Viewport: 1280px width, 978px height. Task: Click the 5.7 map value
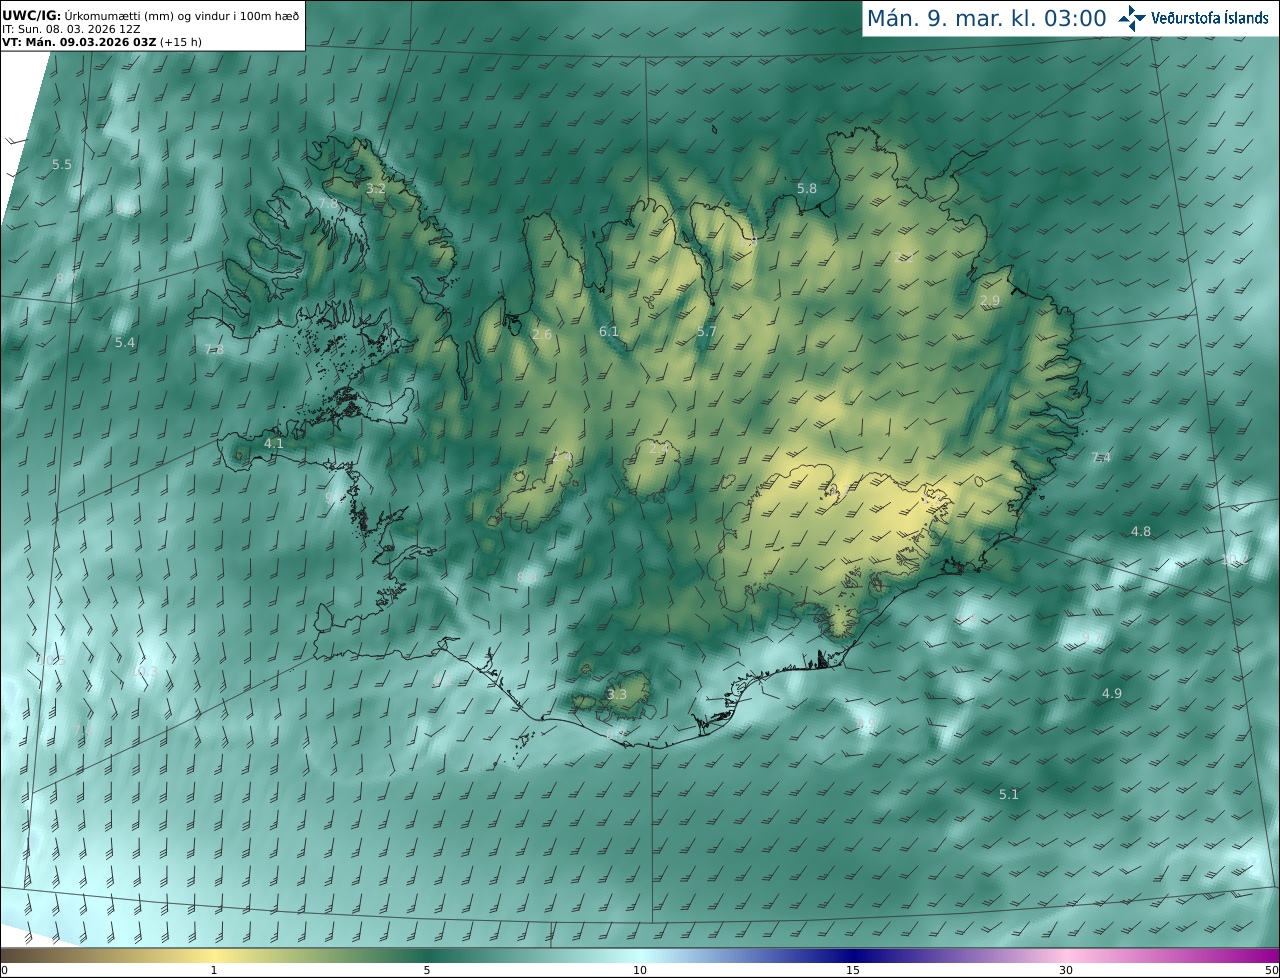pos(707,331)
